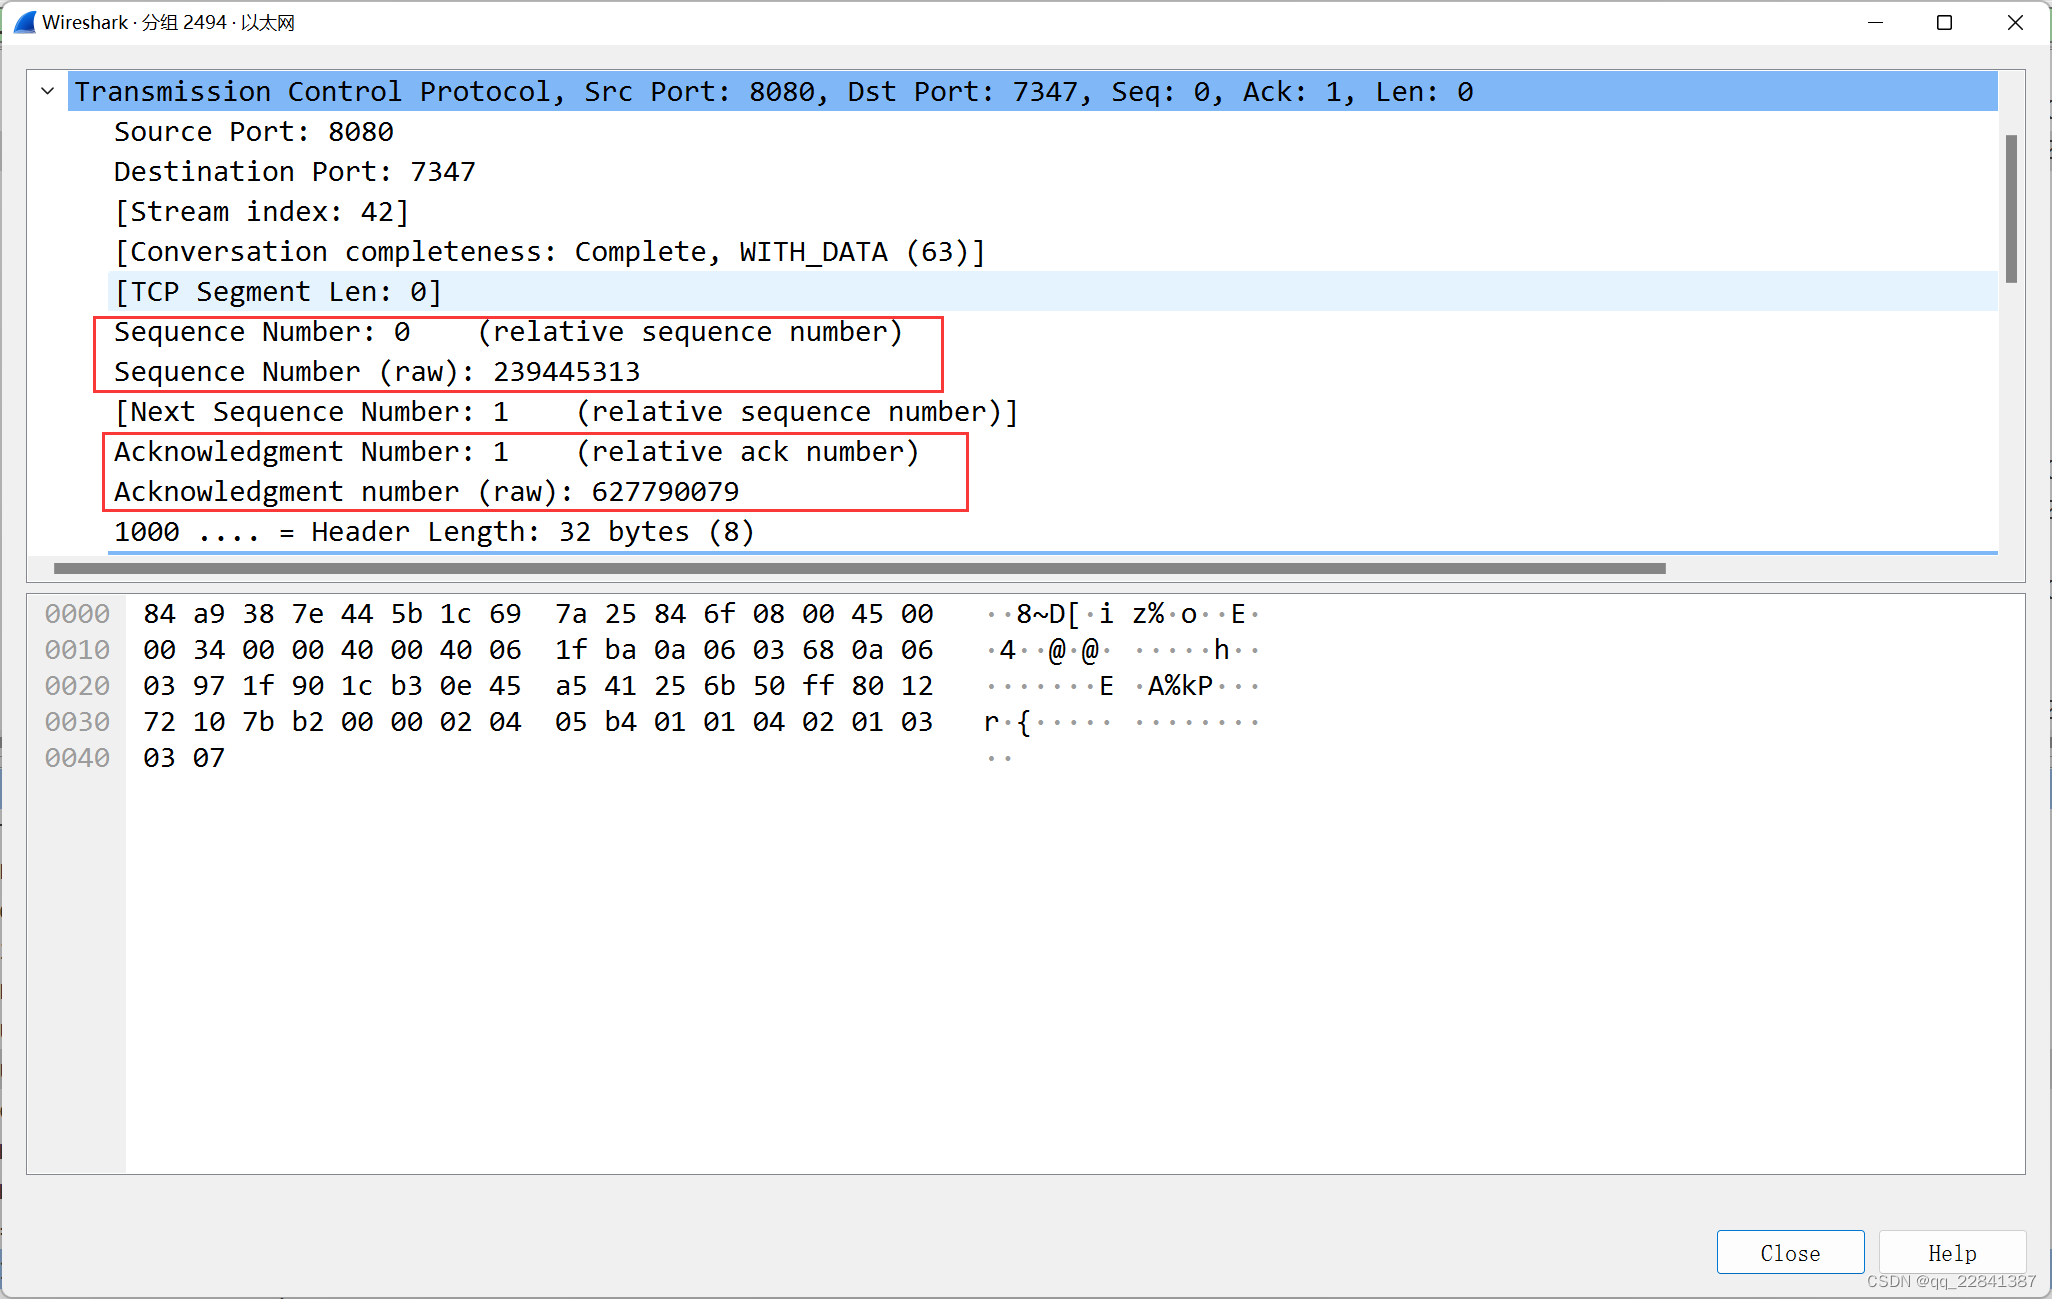2052x1299 pixels.
Task: Select the Acknowledgment number (raw) row
Action: pyautogui.click(x=1052, y=491)
